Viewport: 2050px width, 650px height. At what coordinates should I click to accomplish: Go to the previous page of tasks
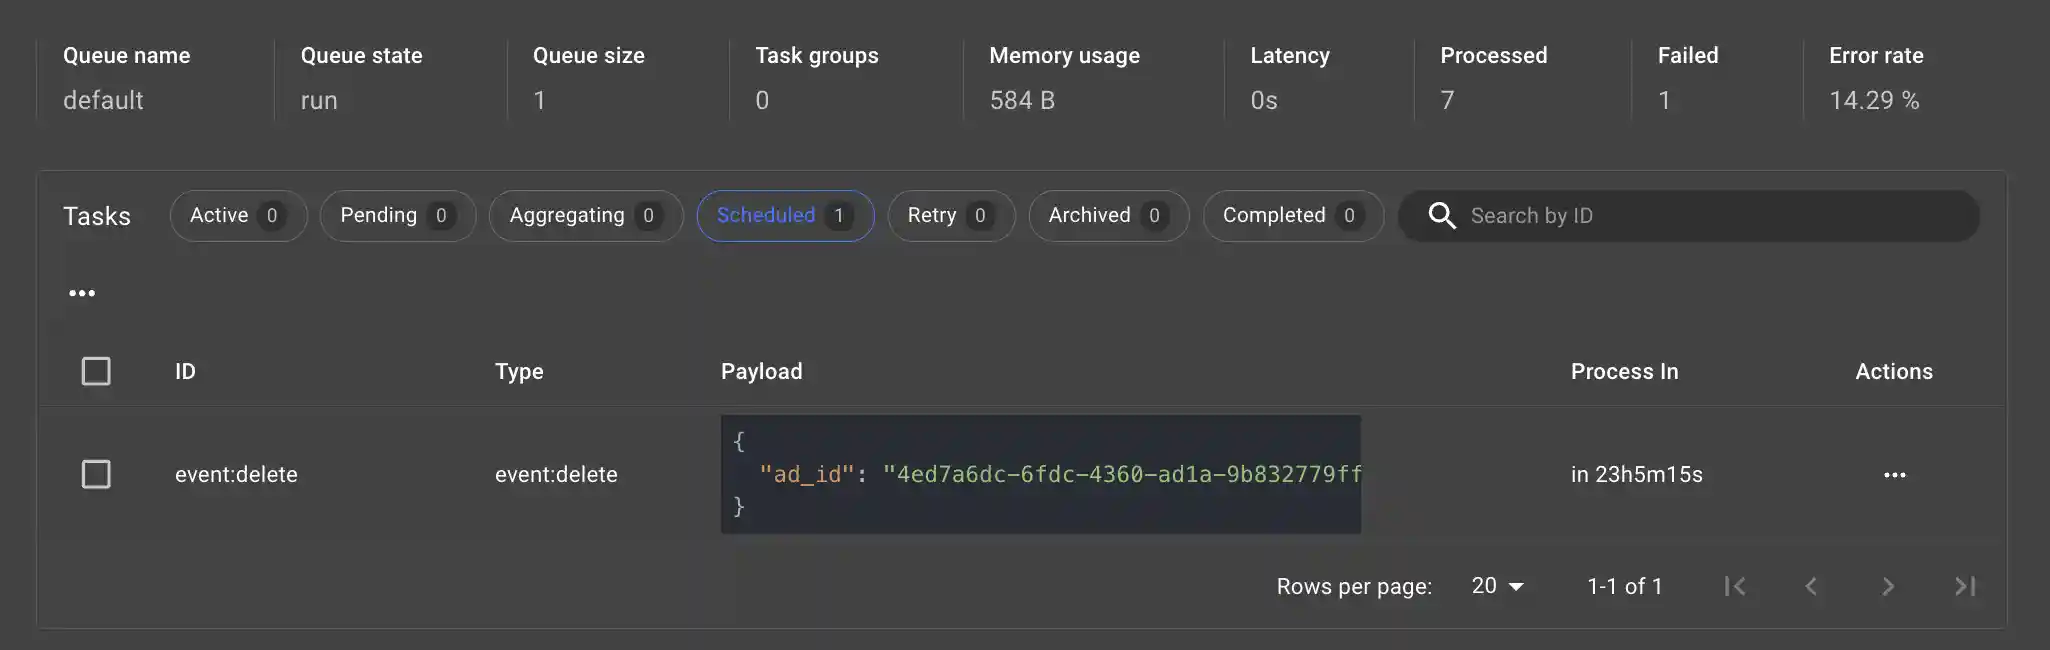pos(1811,586)
